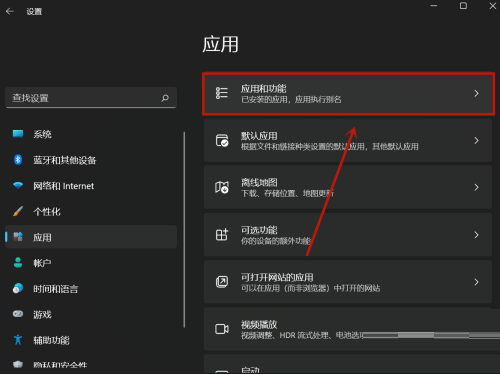Screen dimensions: 500x374
Task: Open 帐户 settings
Action: click(91, 263)
